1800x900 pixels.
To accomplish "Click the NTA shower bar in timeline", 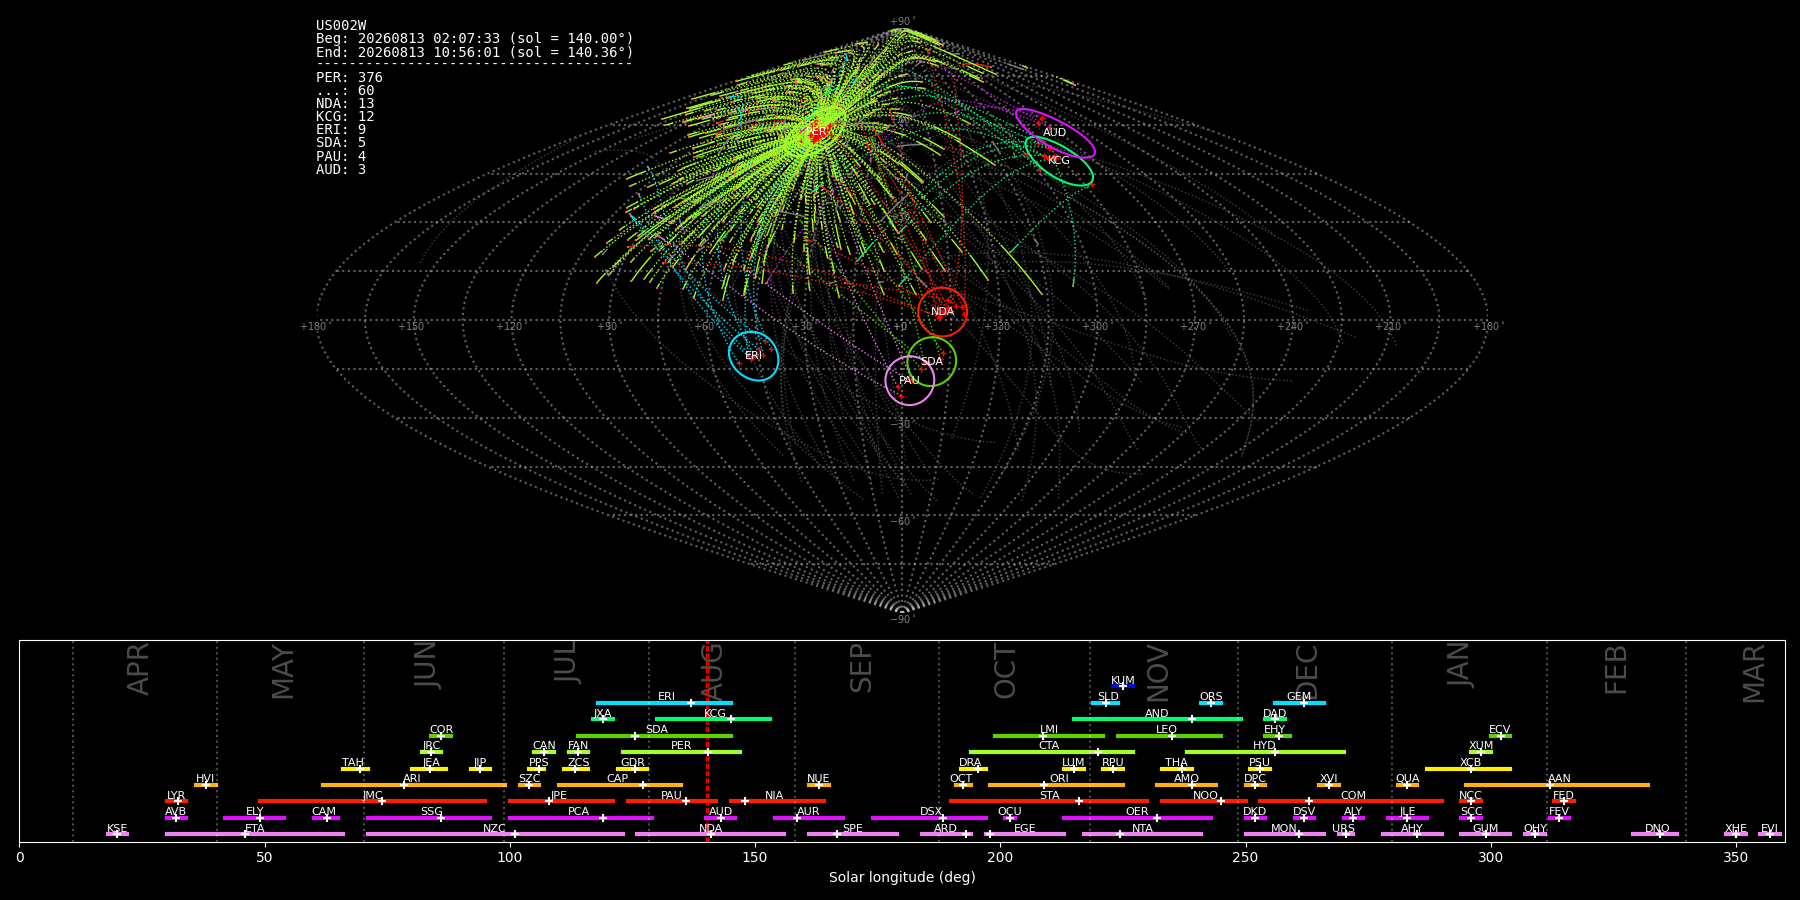I will 1142,834.
